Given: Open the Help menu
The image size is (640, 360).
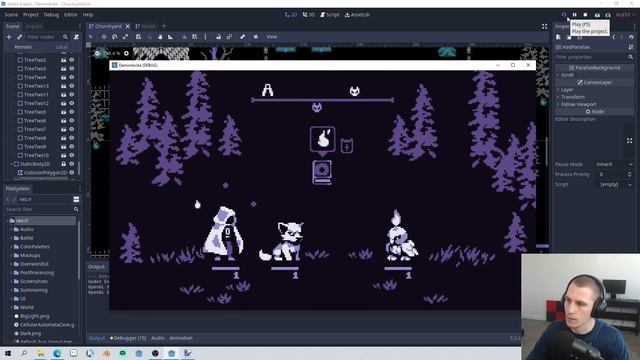Looking at the screenshot, I should (x=88, y=15).
